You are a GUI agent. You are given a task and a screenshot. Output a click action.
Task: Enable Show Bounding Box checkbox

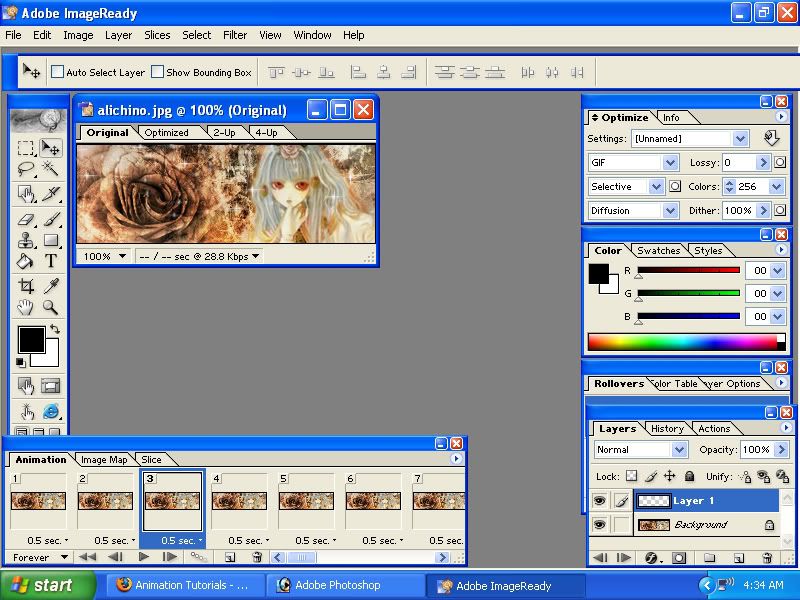158,72
